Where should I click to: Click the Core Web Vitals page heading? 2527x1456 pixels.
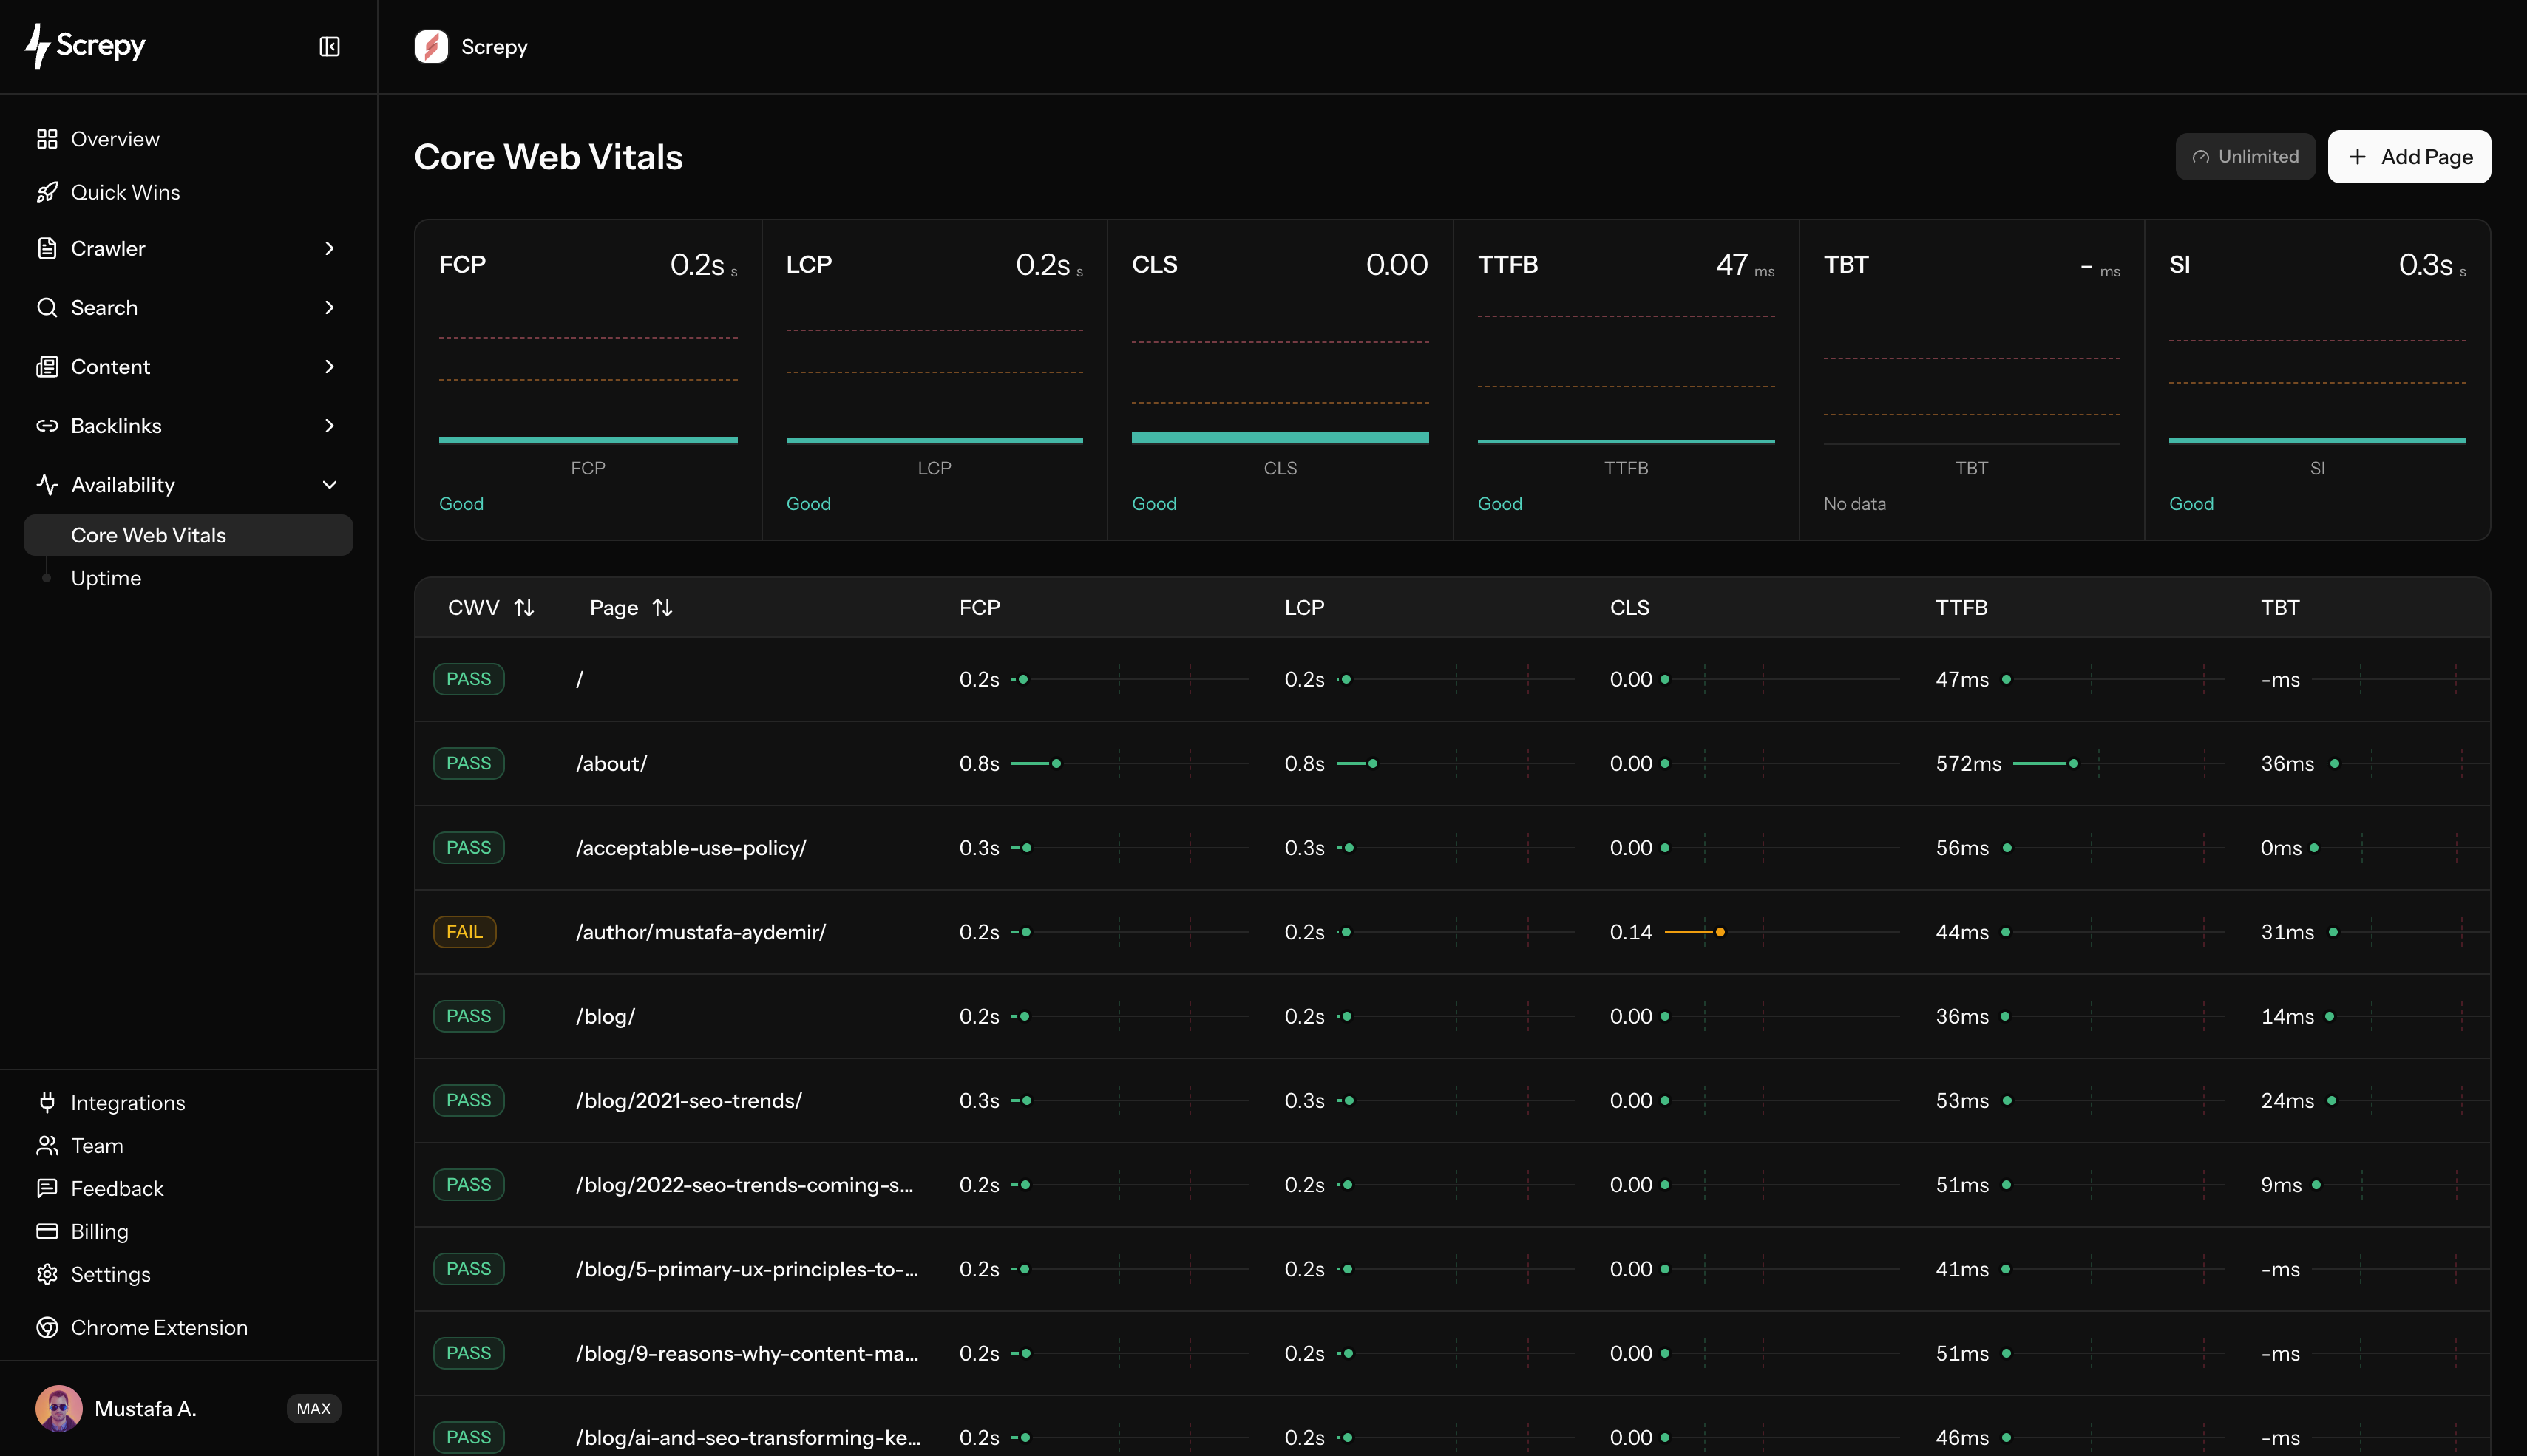click(x=548, y=157)
